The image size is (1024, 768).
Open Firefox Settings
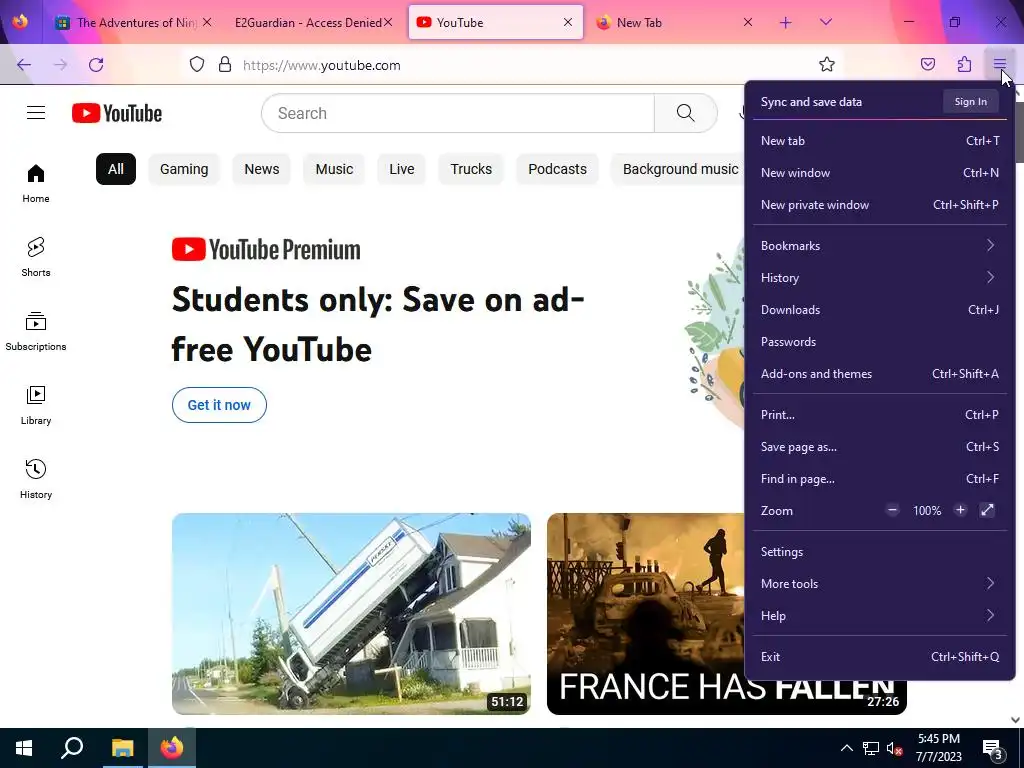879,552
